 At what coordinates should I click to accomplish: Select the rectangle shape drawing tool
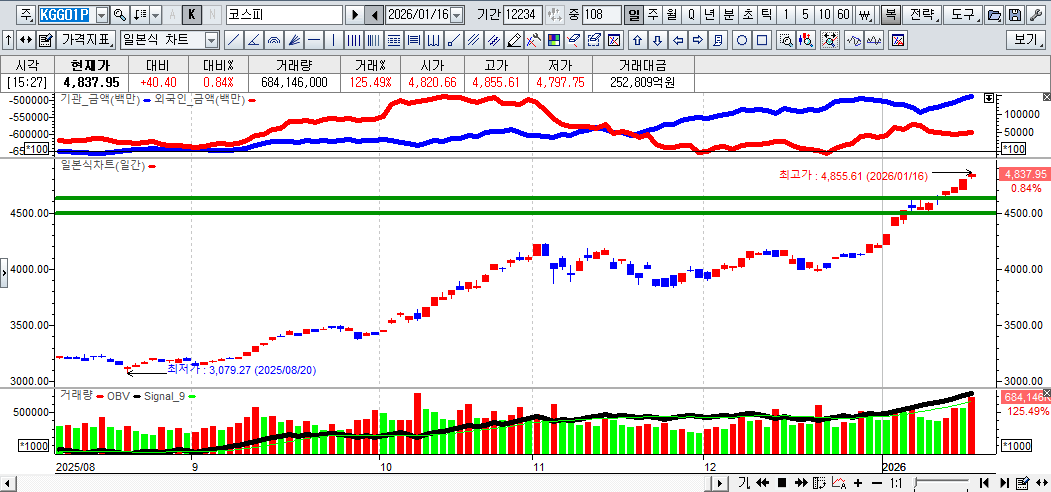(x=762, y=40)
